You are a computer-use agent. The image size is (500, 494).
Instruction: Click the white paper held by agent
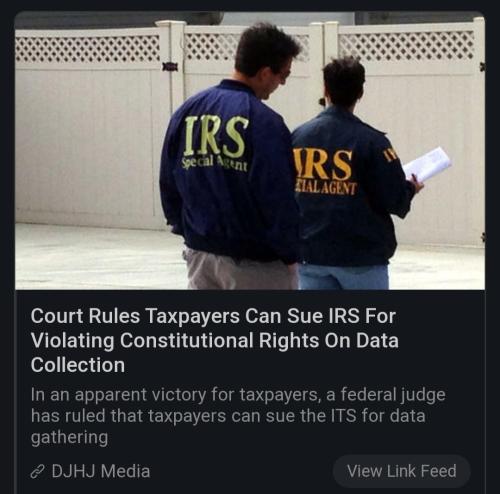(x=427, y=164)
